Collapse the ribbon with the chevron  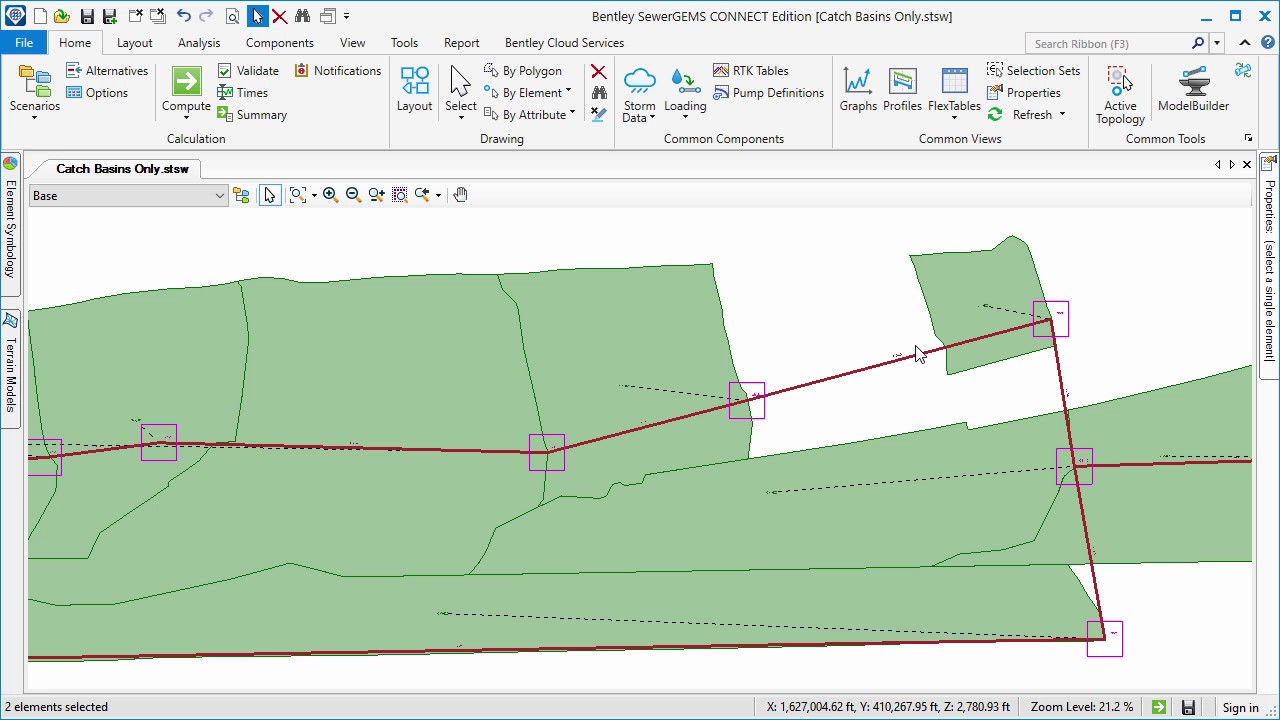coord(1245,43)
